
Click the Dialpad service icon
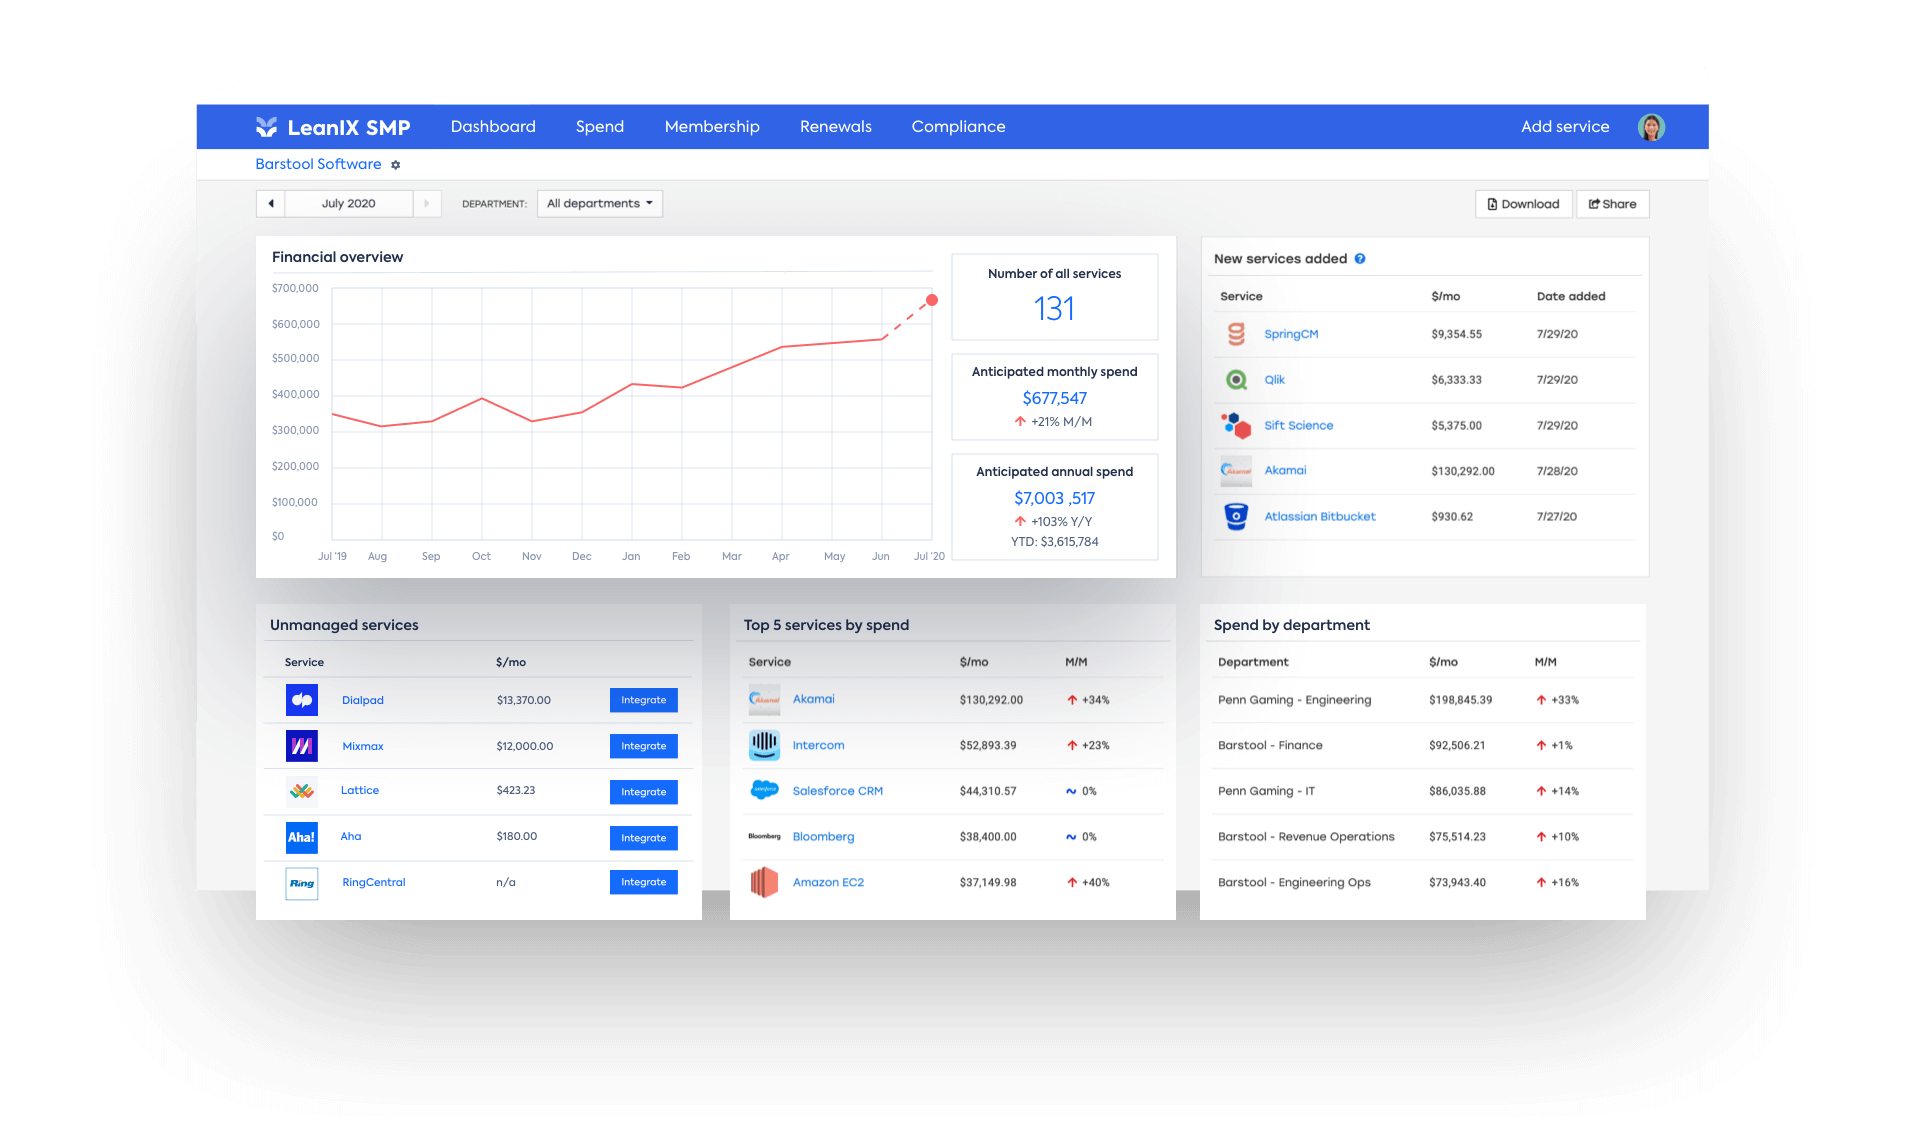(x=302, y=700)
